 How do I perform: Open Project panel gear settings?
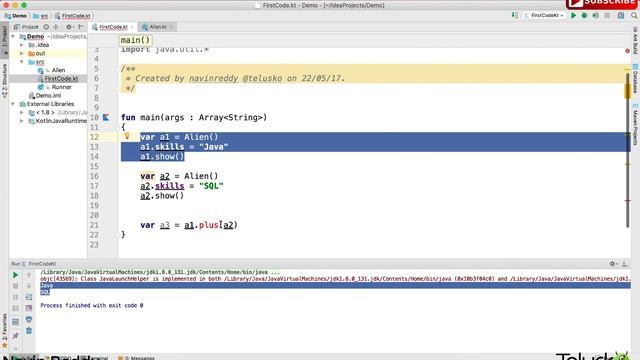[x=69, y=27]
